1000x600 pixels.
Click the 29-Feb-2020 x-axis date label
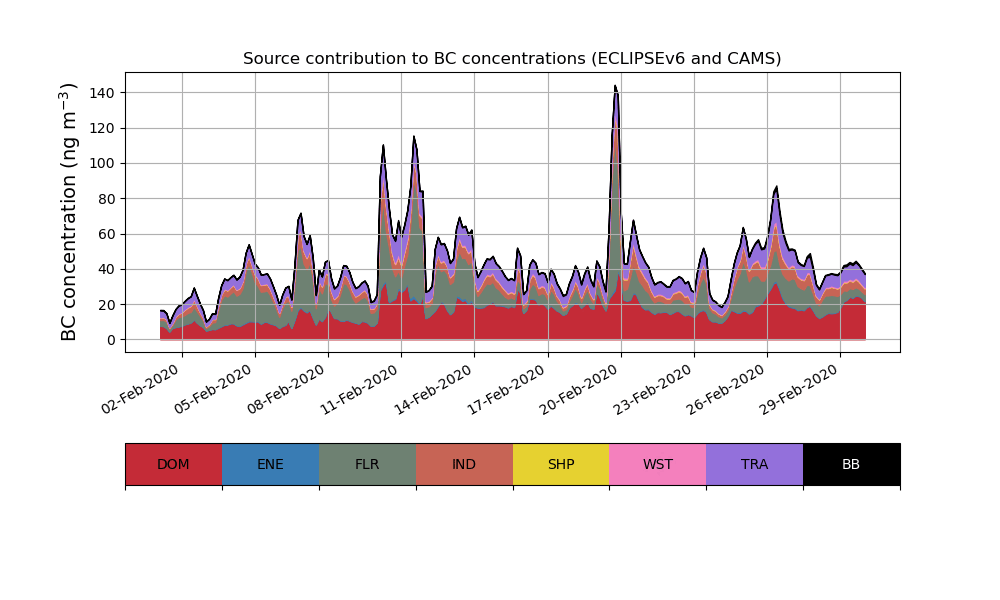coord(800,388)
